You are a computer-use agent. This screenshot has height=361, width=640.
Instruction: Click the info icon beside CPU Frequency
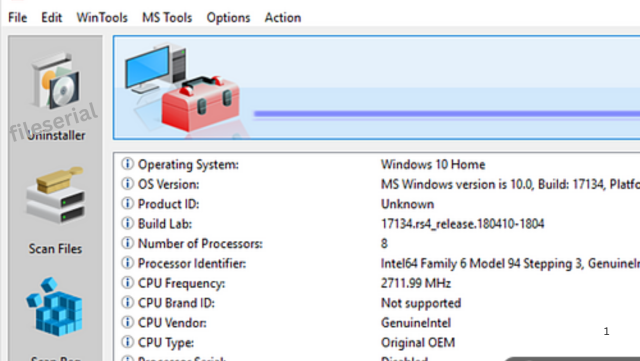pos(127,283)
